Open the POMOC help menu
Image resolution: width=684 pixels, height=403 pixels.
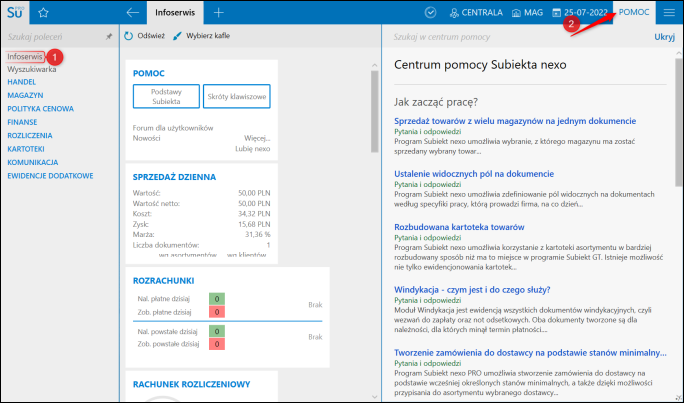point(634,12)
